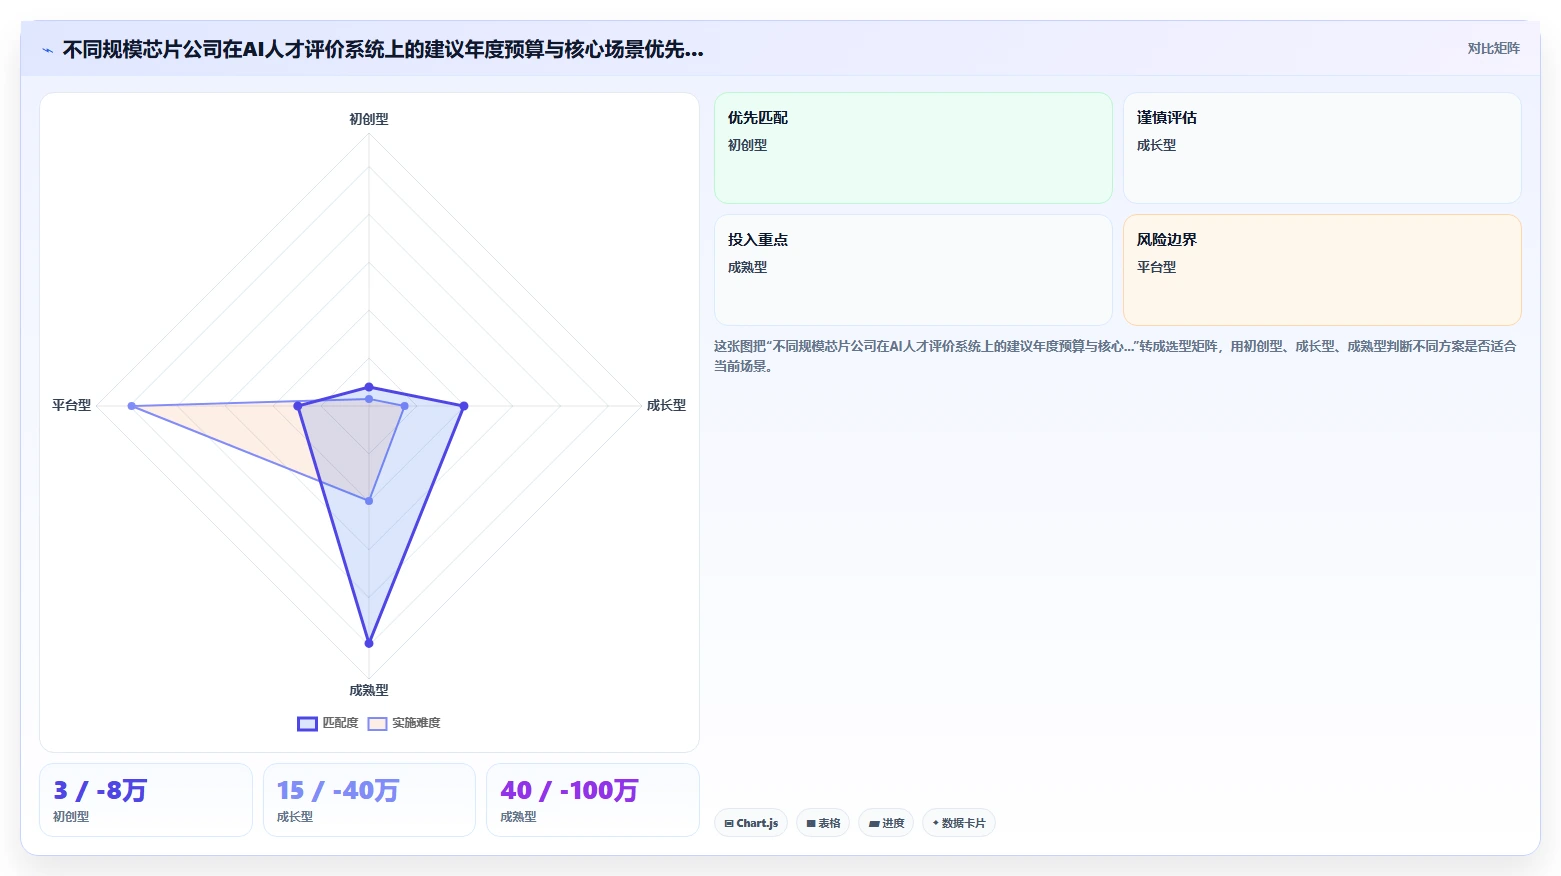Select the 数据卡片 tag

[958, 823]
